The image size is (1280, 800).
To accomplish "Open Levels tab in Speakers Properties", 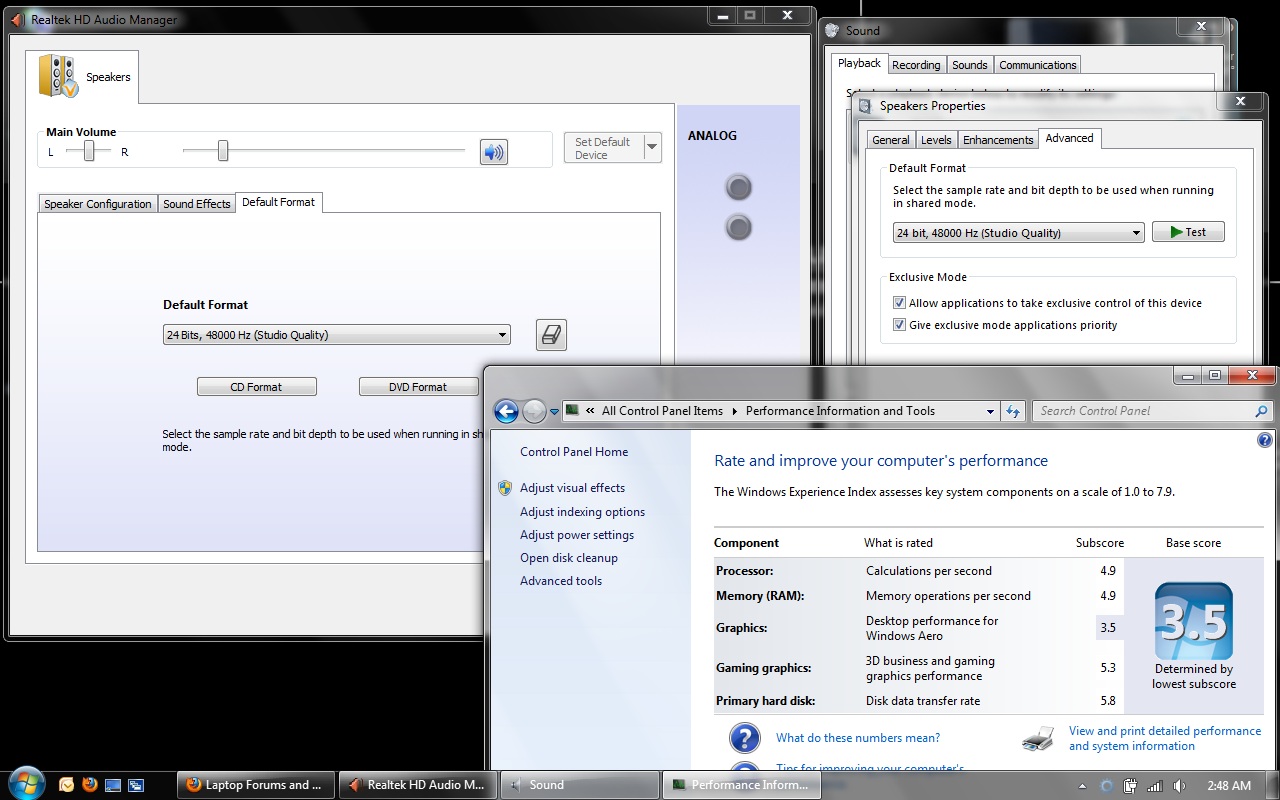I will click(936, 140).
